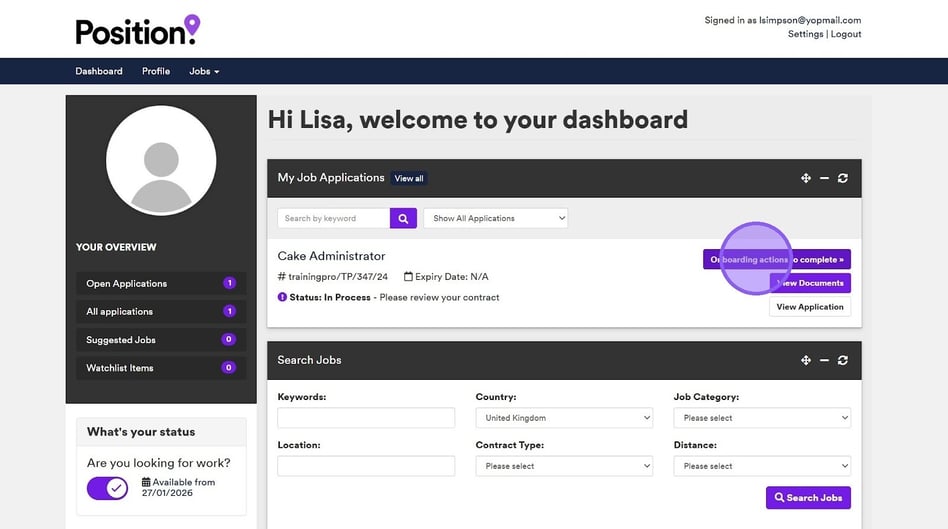Click the move icon in Search Jobs header
The height and width of the screenshot is (529, 948).
tap(805, 360)
